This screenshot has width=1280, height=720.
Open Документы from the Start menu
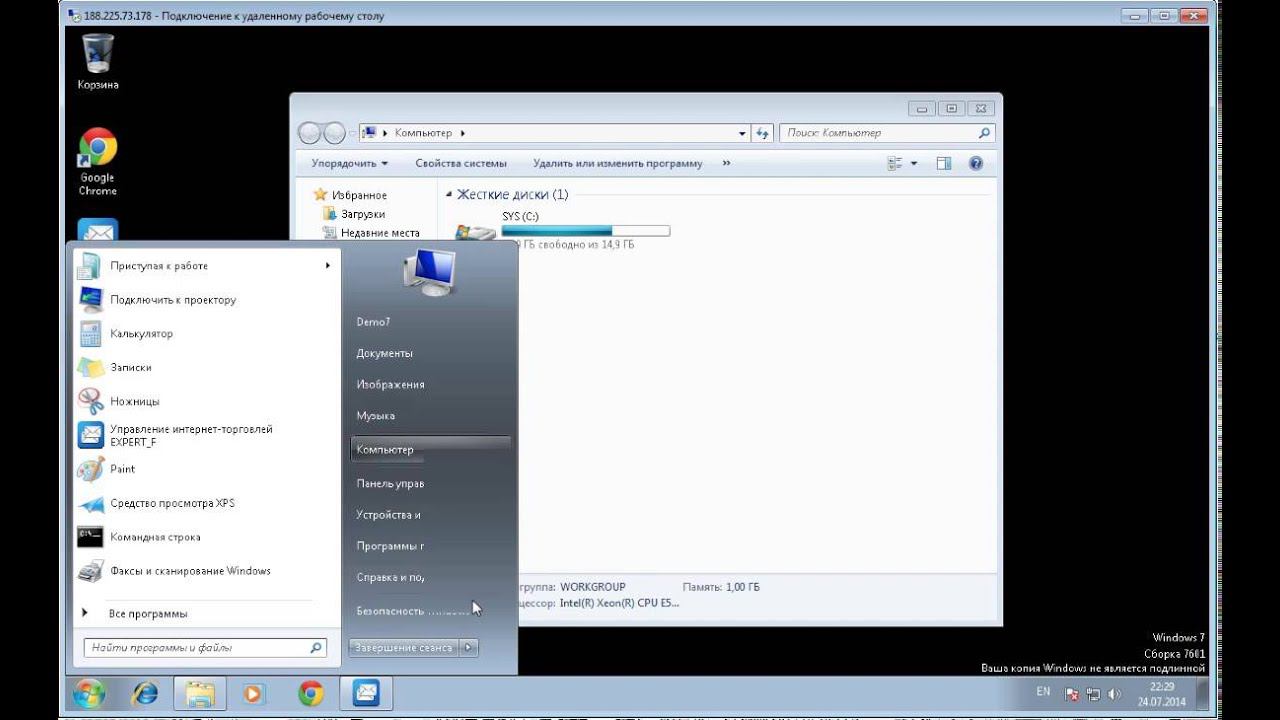pos(384,353)
